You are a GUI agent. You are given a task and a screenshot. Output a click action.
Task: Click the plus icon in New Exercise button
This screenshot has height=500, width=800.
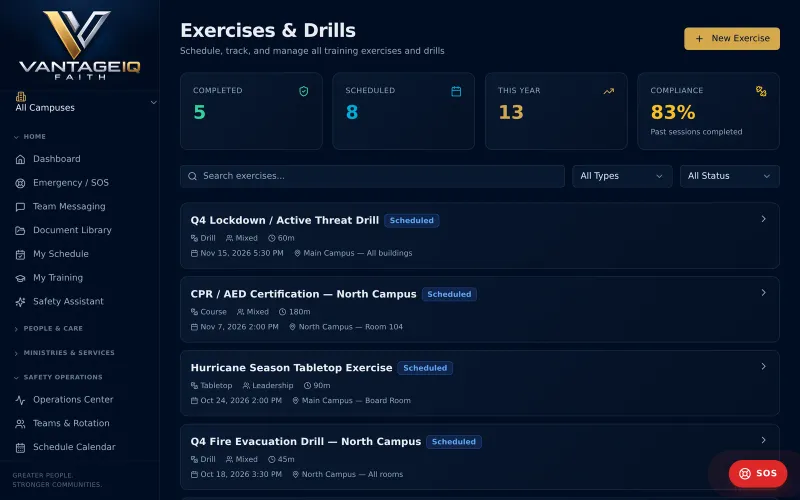point(699,39)
